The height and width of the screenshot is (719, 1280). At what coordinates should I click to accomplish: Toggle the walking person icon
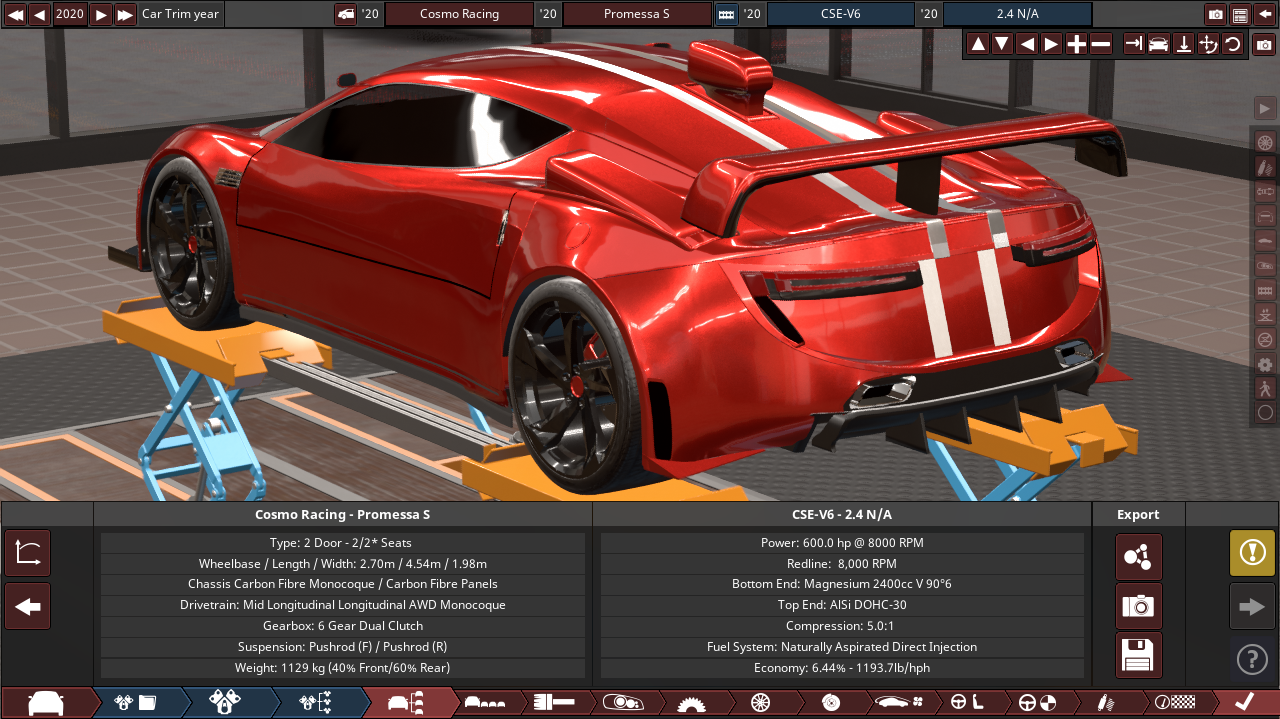coord(1265,388)
